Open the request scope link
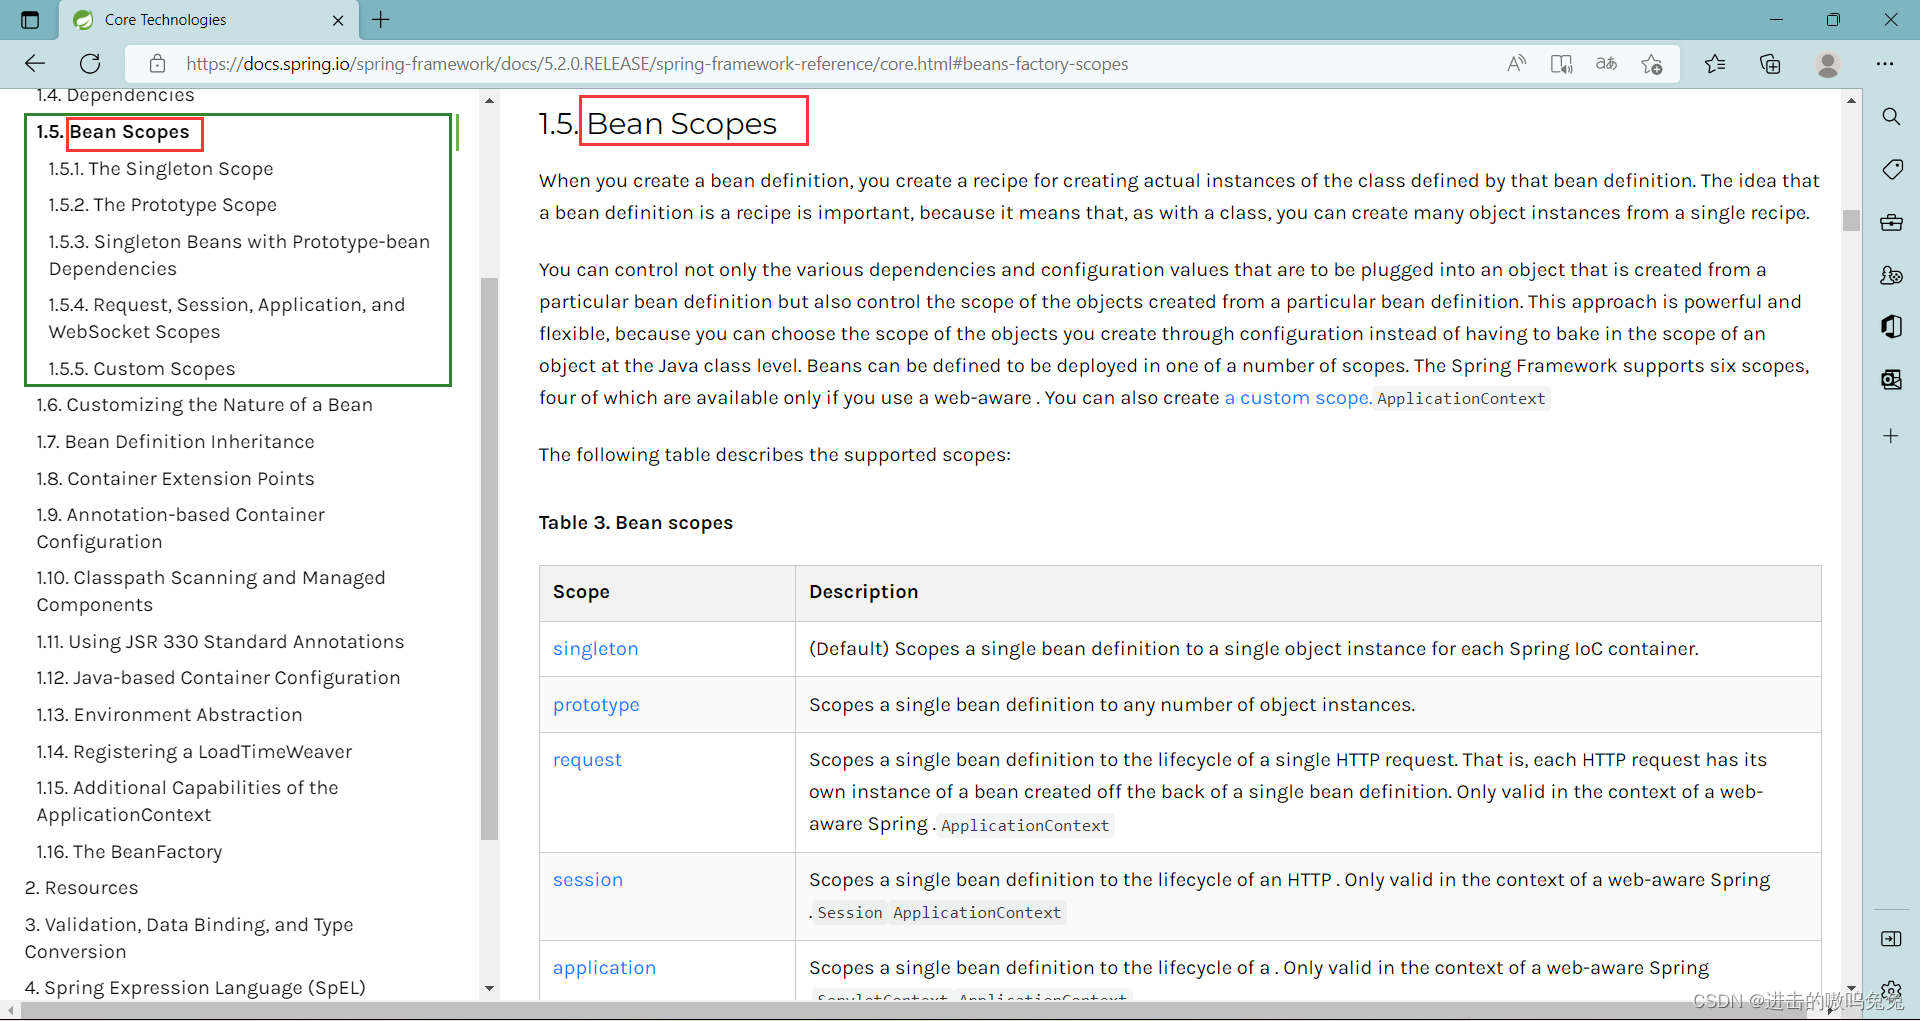 (x=587, y=760)
